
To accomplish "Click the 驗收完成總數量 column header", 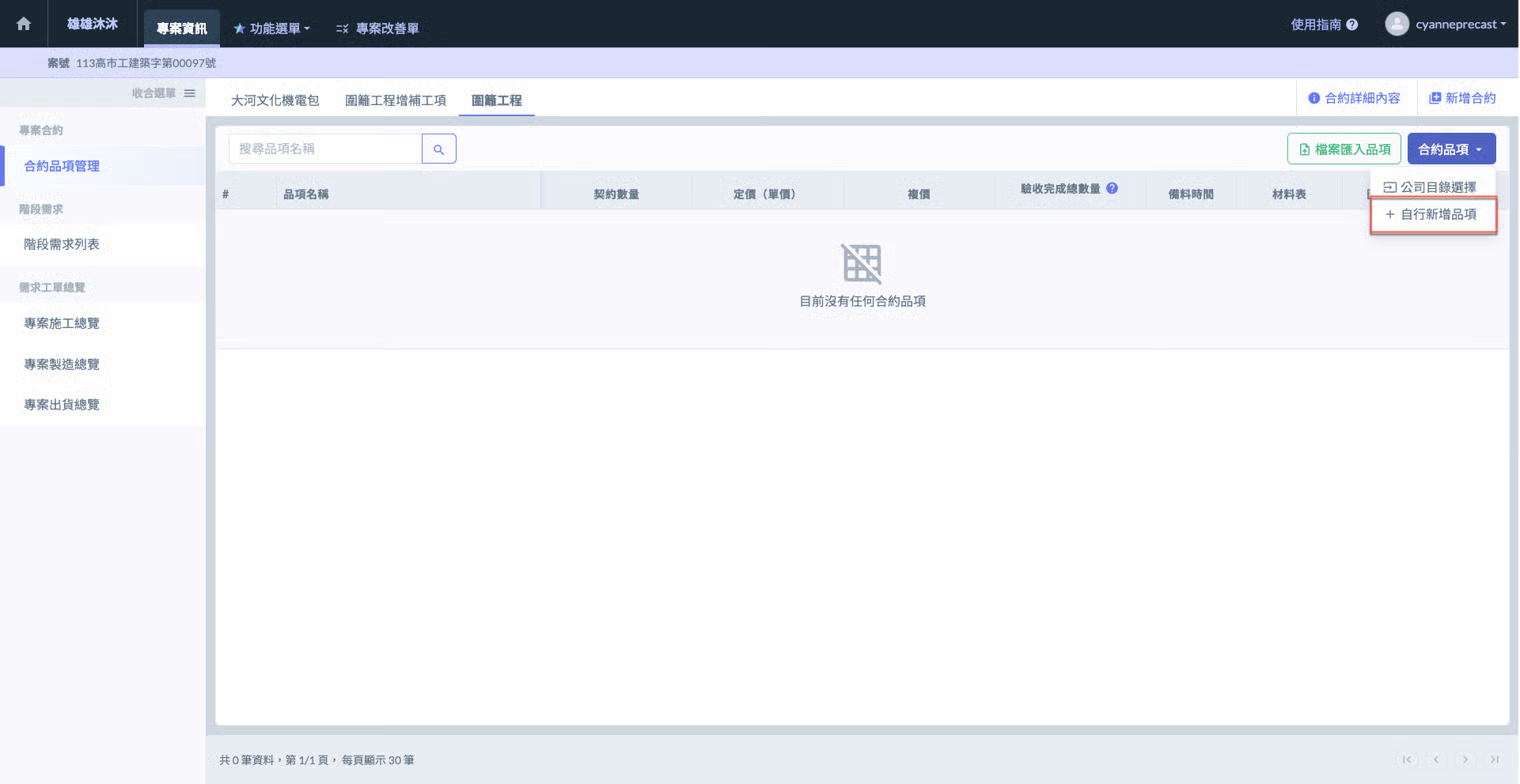I will tap(1060, 189).
